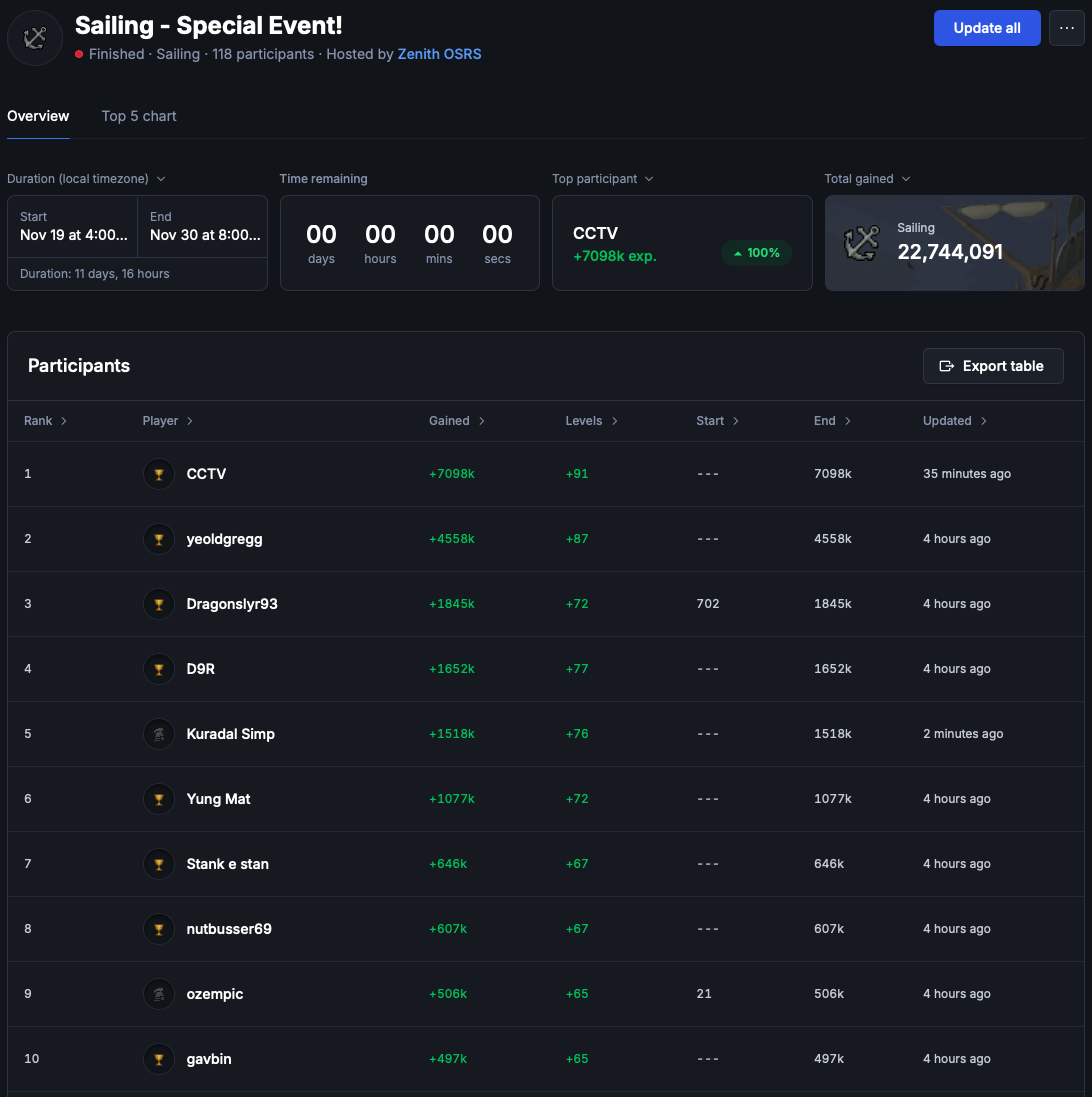The height and width of the screenshot is (1097, 1092).
Task: Select the Overview tab
Action: click(x=38, y=116)
